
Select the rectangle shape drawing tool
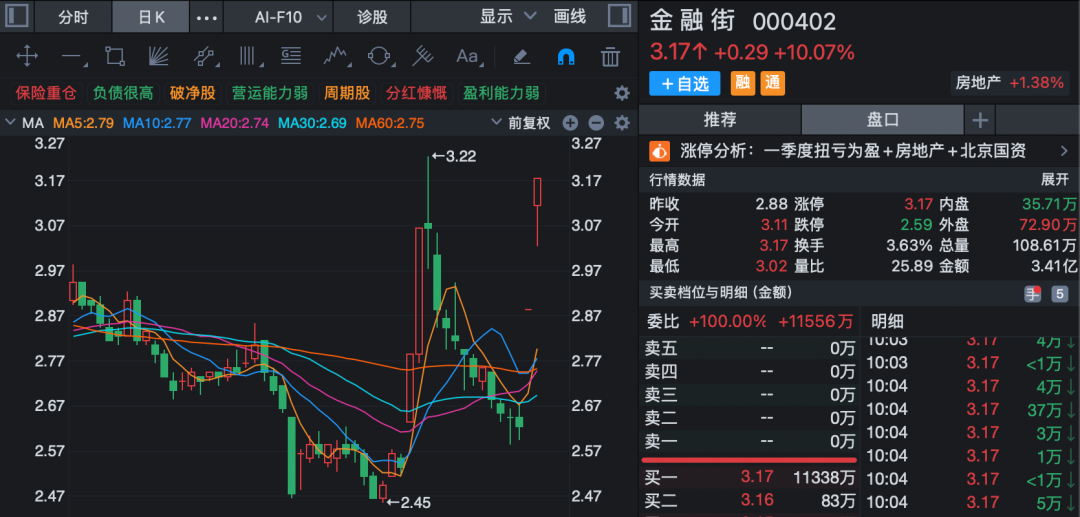pyautogui.click(x=115, y=57)
